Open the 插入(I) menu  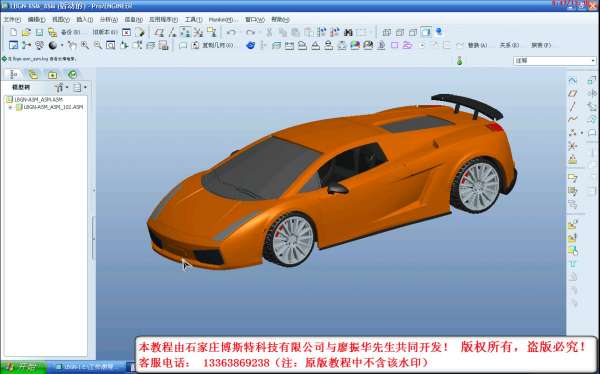(x=85, y=20)
